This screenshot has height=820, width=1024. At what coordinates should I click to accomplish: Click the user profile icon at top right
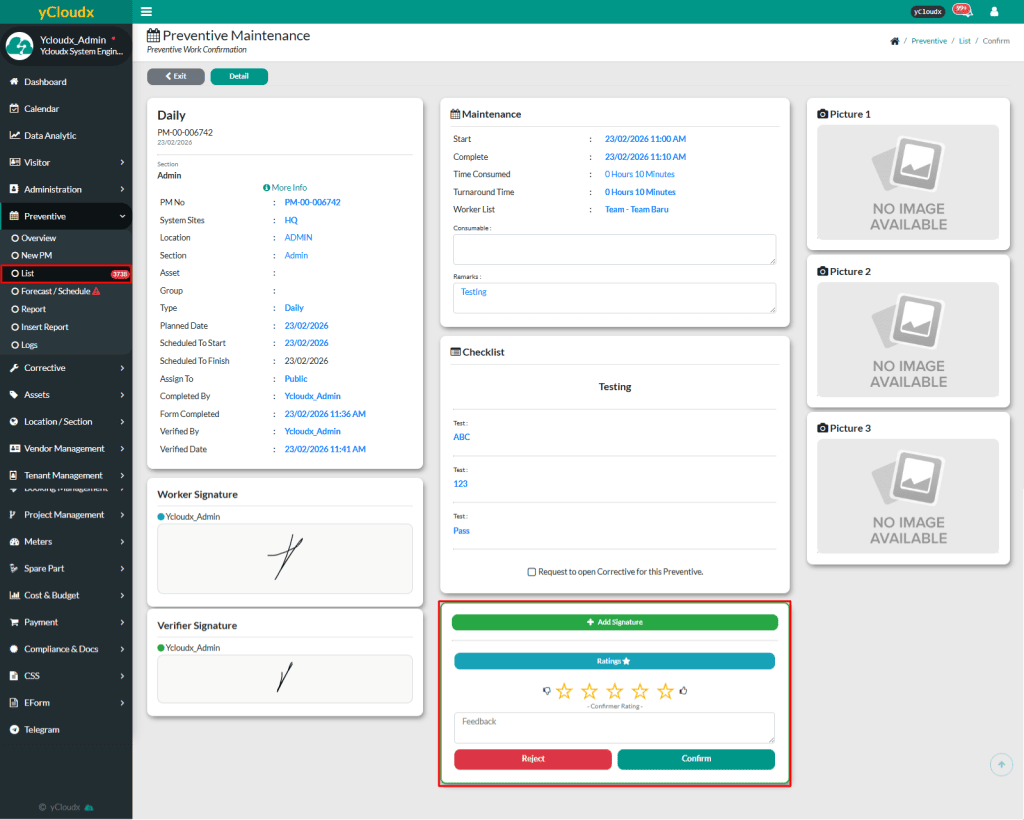tap(994, 12)
